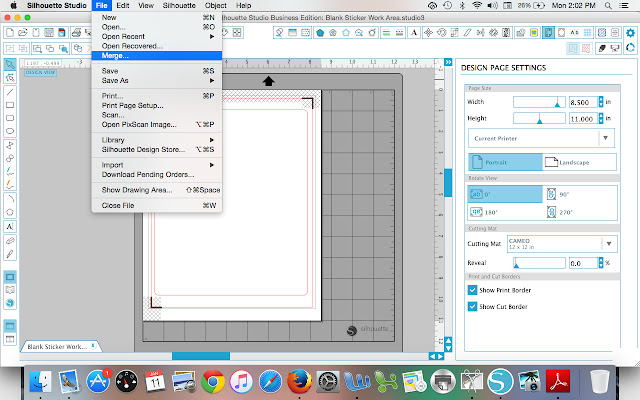Click the Width value stepper arrows

coord(601,102)
